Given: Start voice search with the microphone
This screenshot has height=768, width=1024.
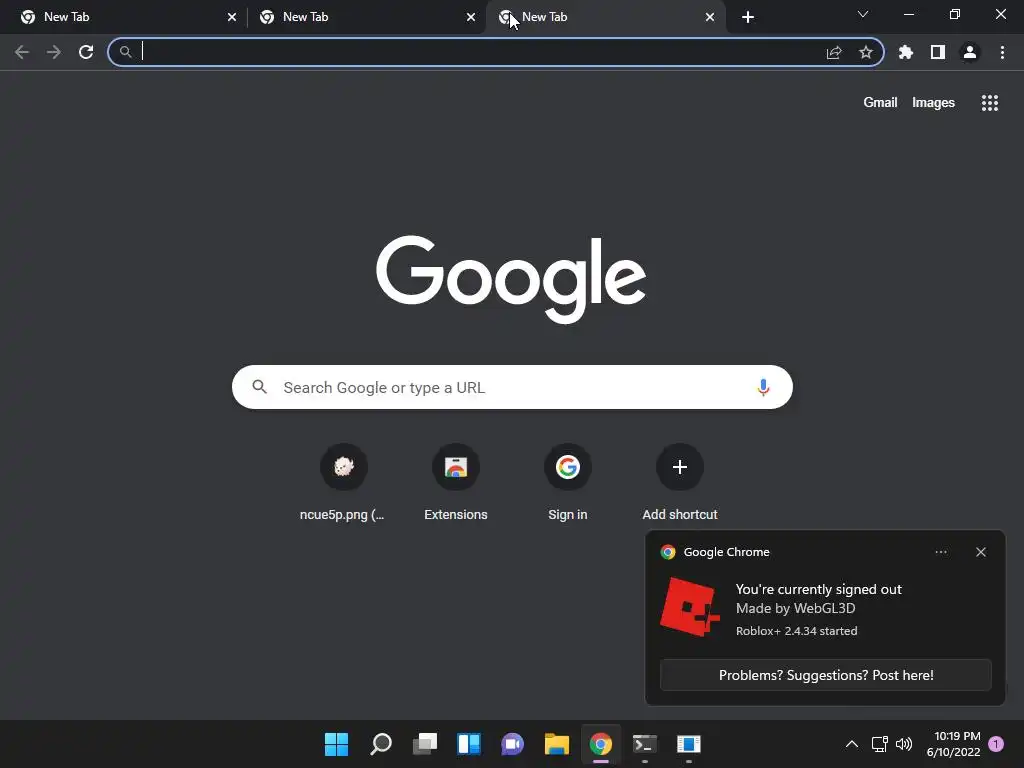Looking at the screenshot, I should click(x=763, y=387).
